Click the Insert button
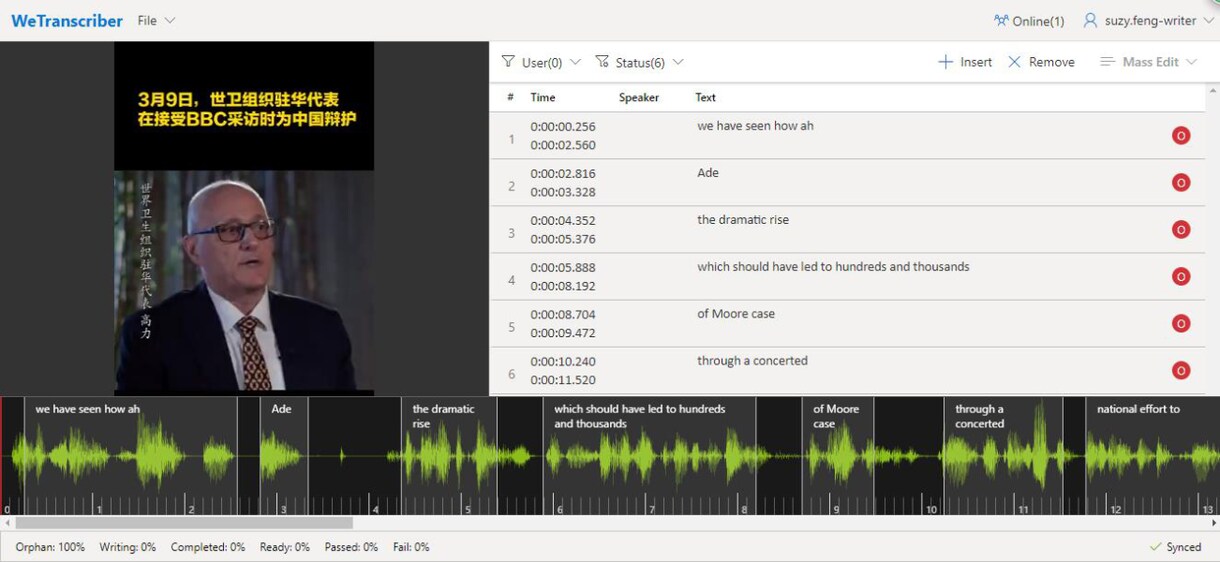This screenshot has height=562, width=1220. (x=965, y=62)
